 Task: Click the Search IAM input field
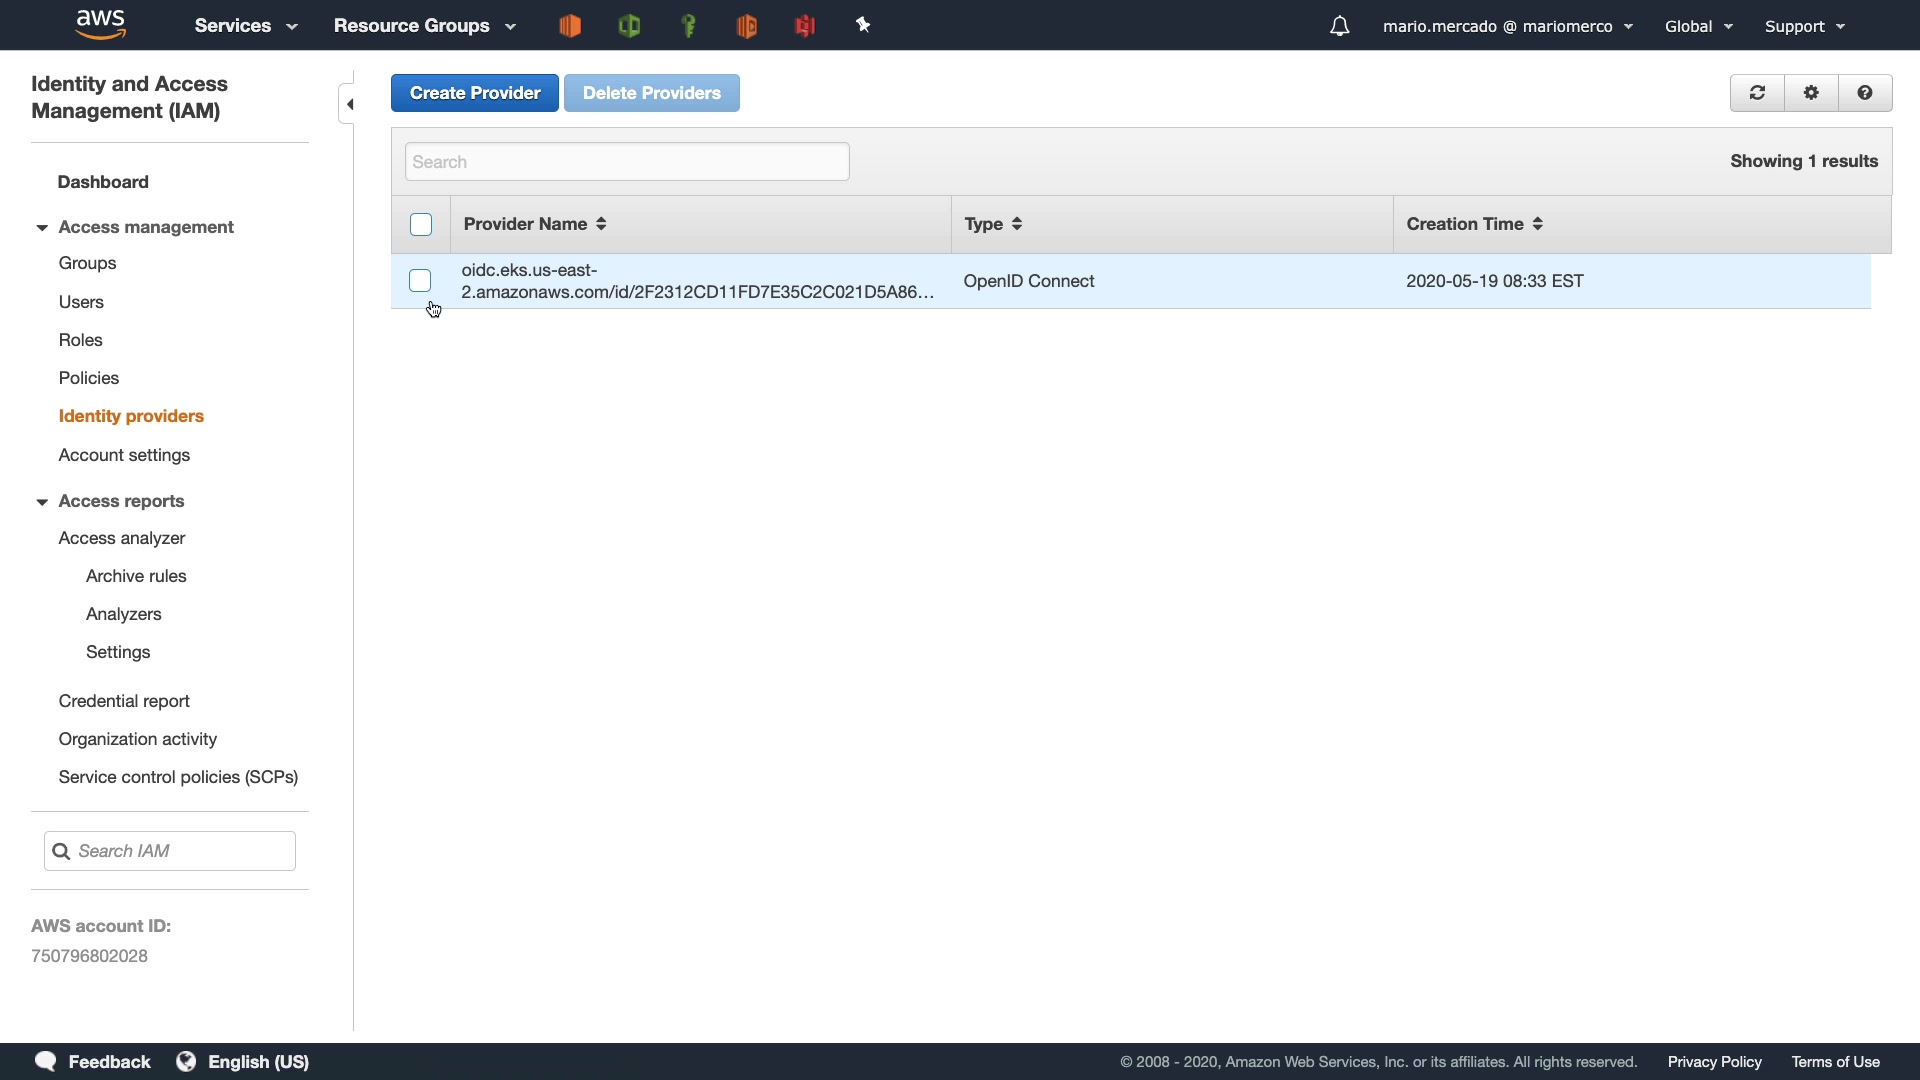pos(182,851)
